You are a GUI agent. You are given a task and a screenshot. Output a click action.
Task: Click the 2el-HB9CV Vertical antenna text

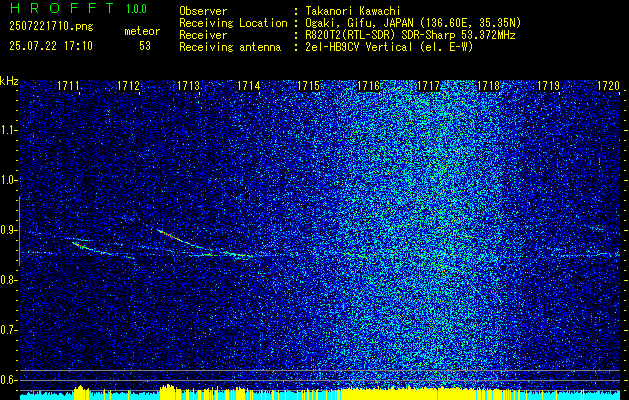[x=390, y=47]
